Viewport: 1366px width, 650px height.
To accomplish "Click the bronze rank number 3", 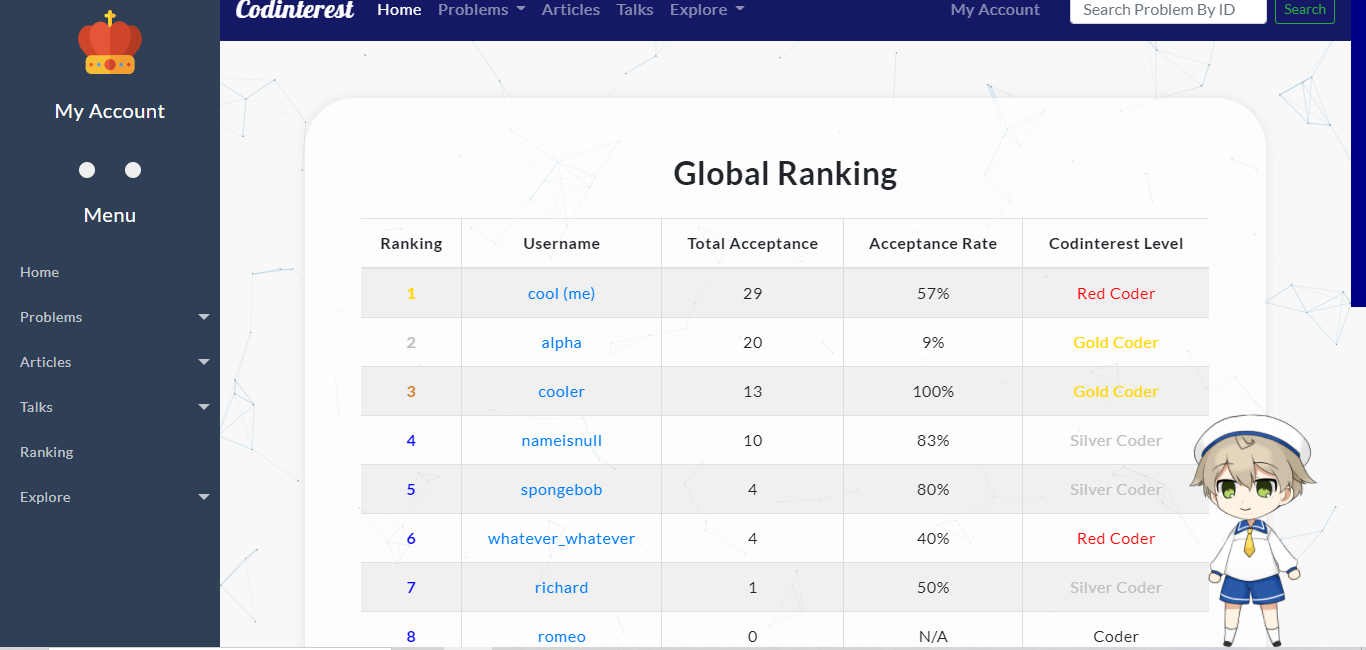I will pos(411,391).
